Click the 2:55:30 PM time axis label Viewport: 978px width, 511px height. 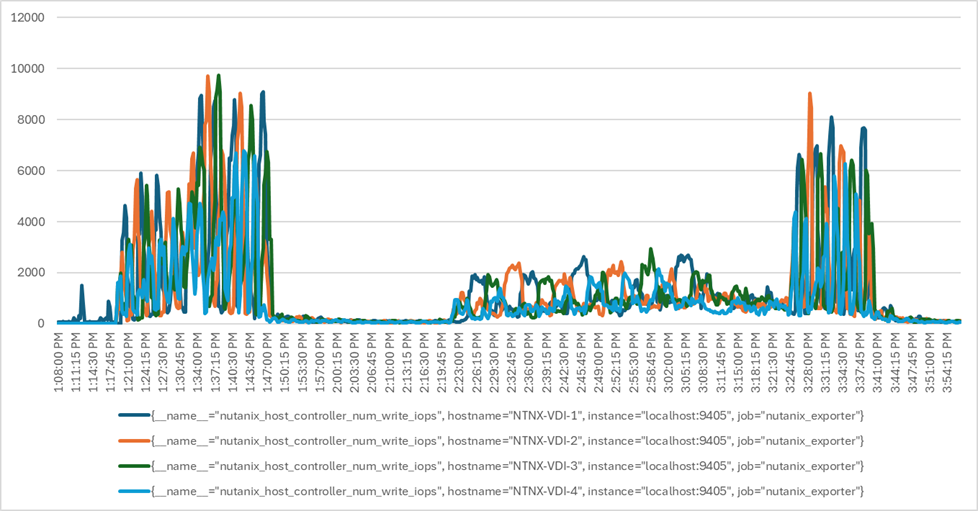(x=634, y=363)
